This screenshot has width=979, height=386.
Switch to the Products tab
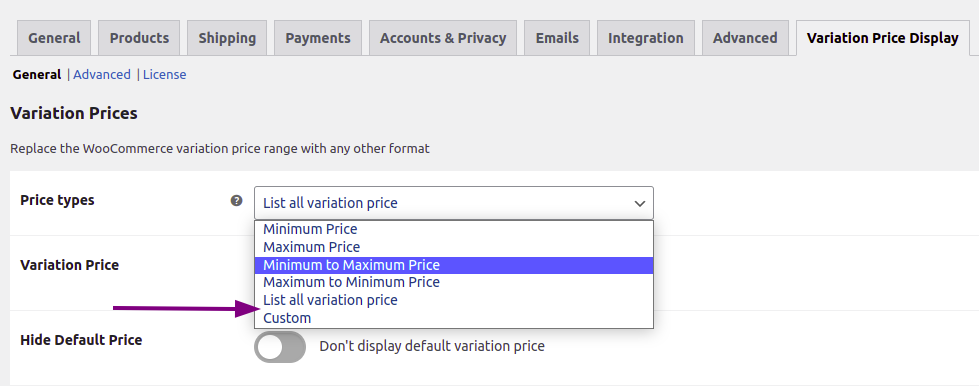coord(139,38)
